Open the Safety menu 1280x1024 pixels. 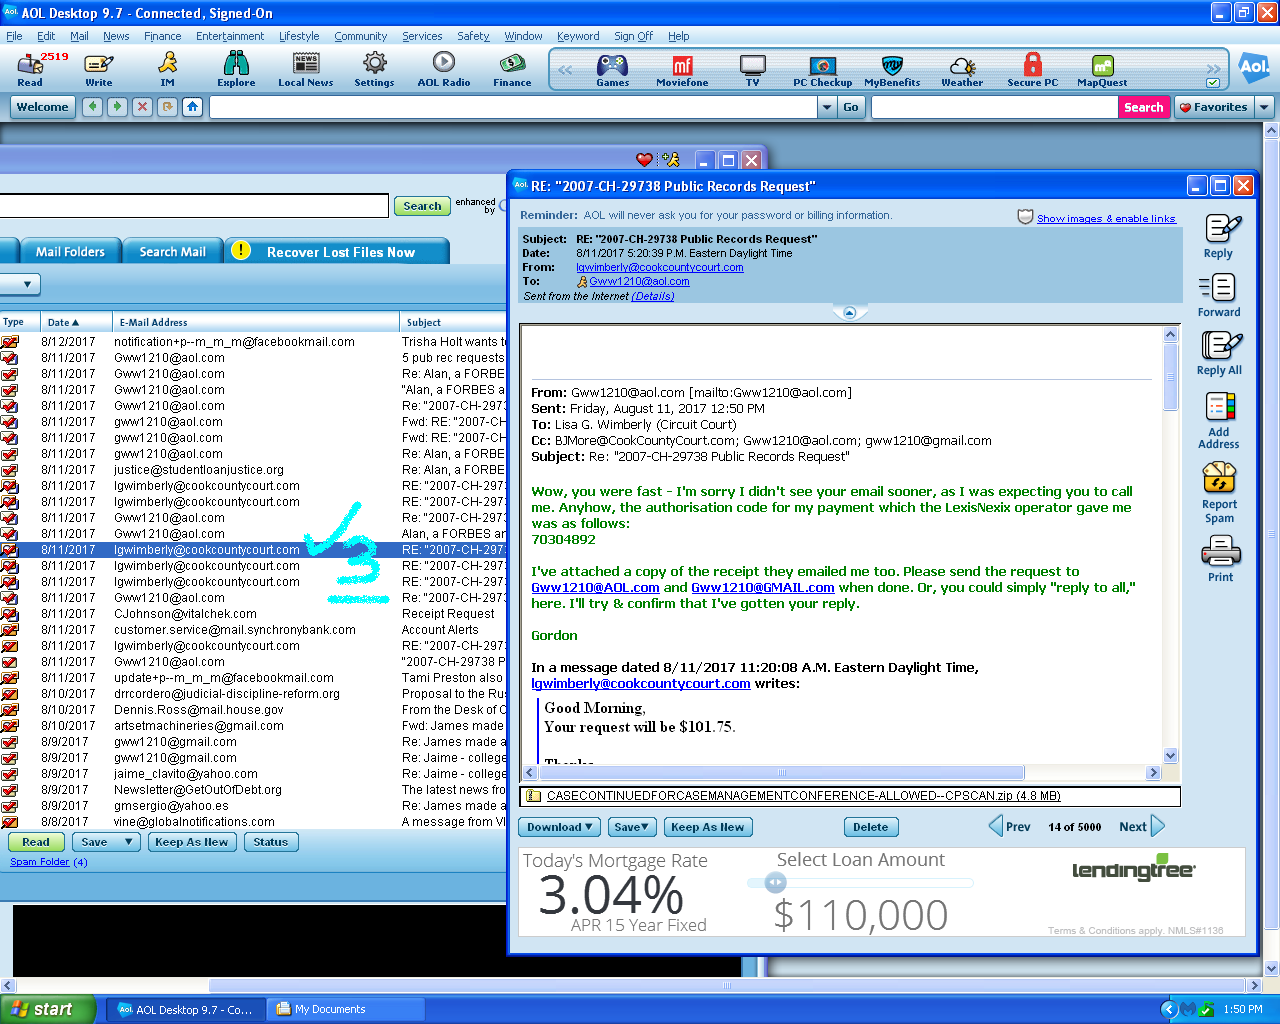(x=472, y=36)
